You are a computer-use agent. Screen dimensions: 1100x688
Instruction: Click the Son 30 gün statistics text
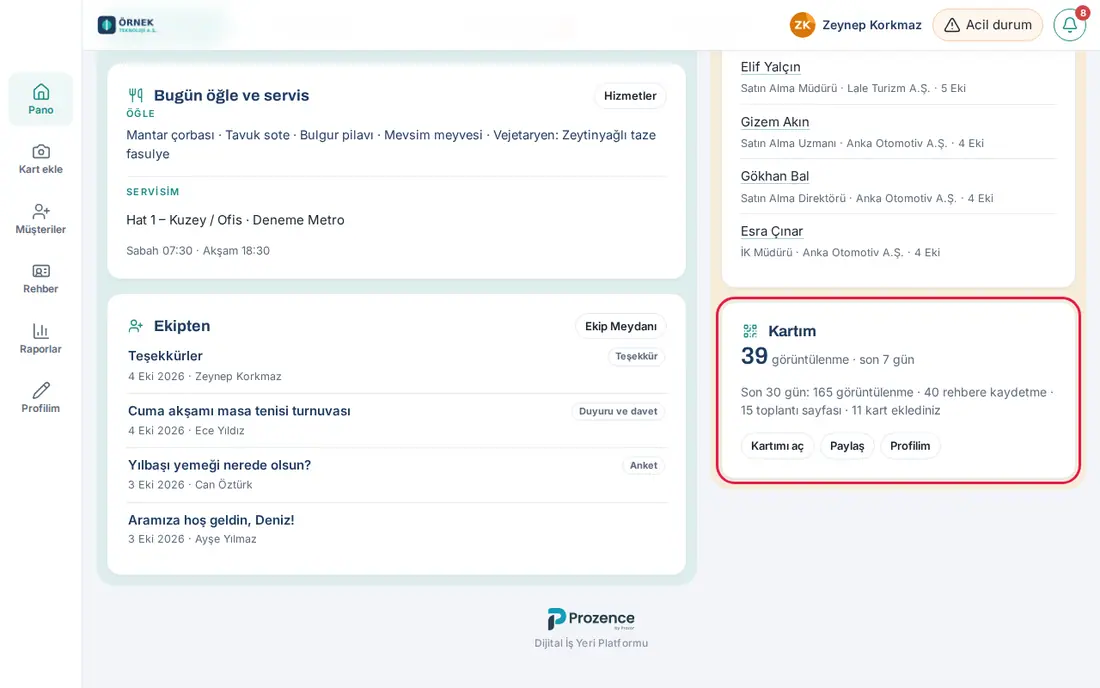point(897,401)
